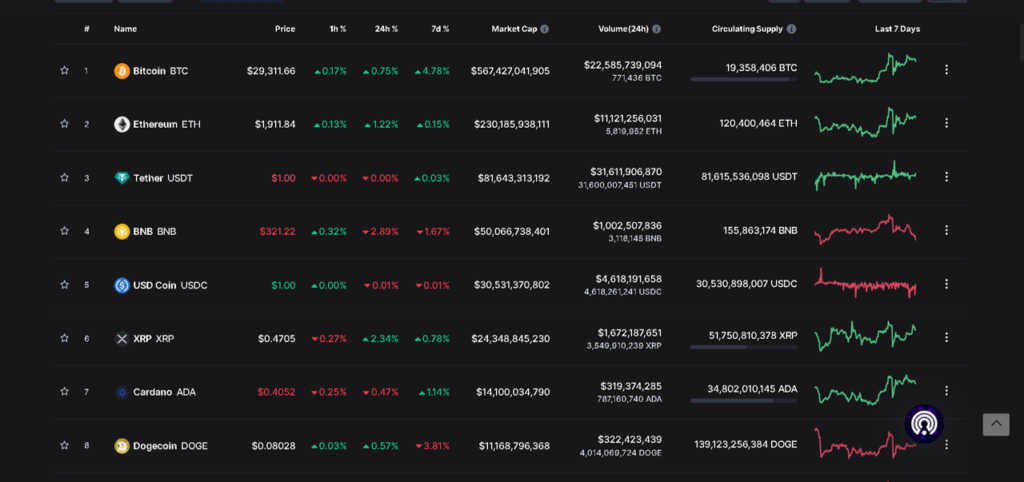Open the Dogecoin DOGE name link
The image size is (1024, 482).
[x=170, y=445]
